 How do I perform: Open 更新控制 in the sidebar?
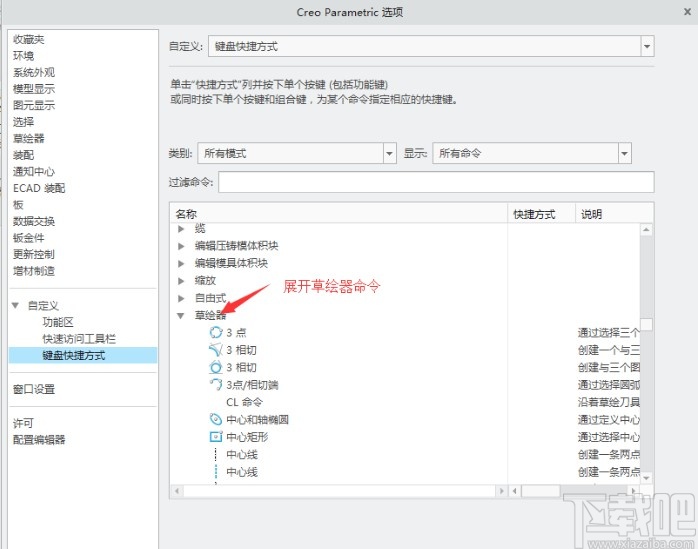tap(34, 254)
